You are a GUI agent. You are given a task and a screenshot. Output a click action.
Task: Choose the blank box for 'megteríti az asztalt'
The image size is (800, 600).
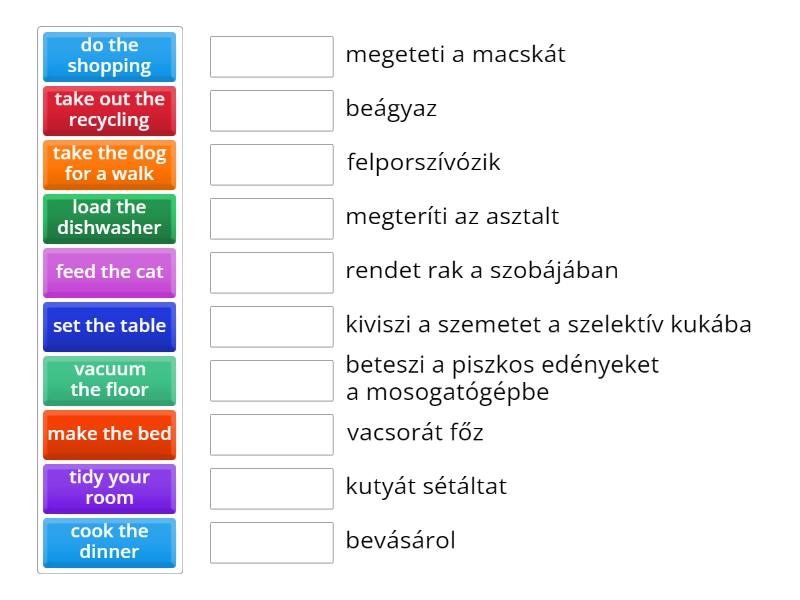point(272,219)
